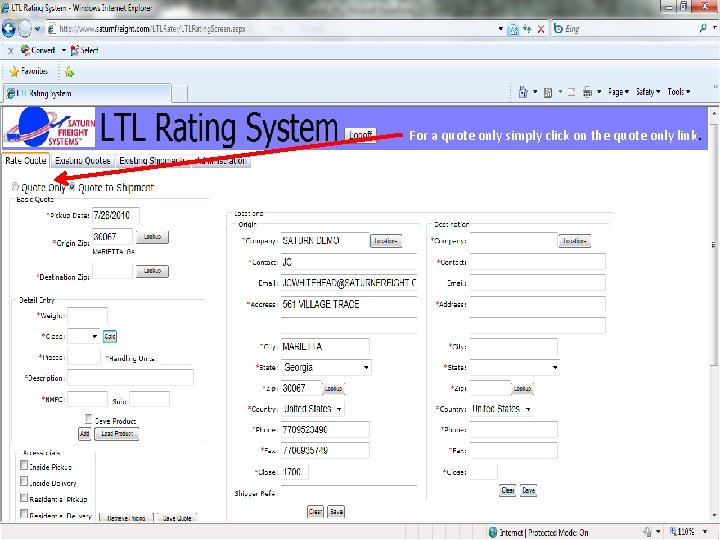Open the Origin State dropdown showing Georgia

coord(326,367)
